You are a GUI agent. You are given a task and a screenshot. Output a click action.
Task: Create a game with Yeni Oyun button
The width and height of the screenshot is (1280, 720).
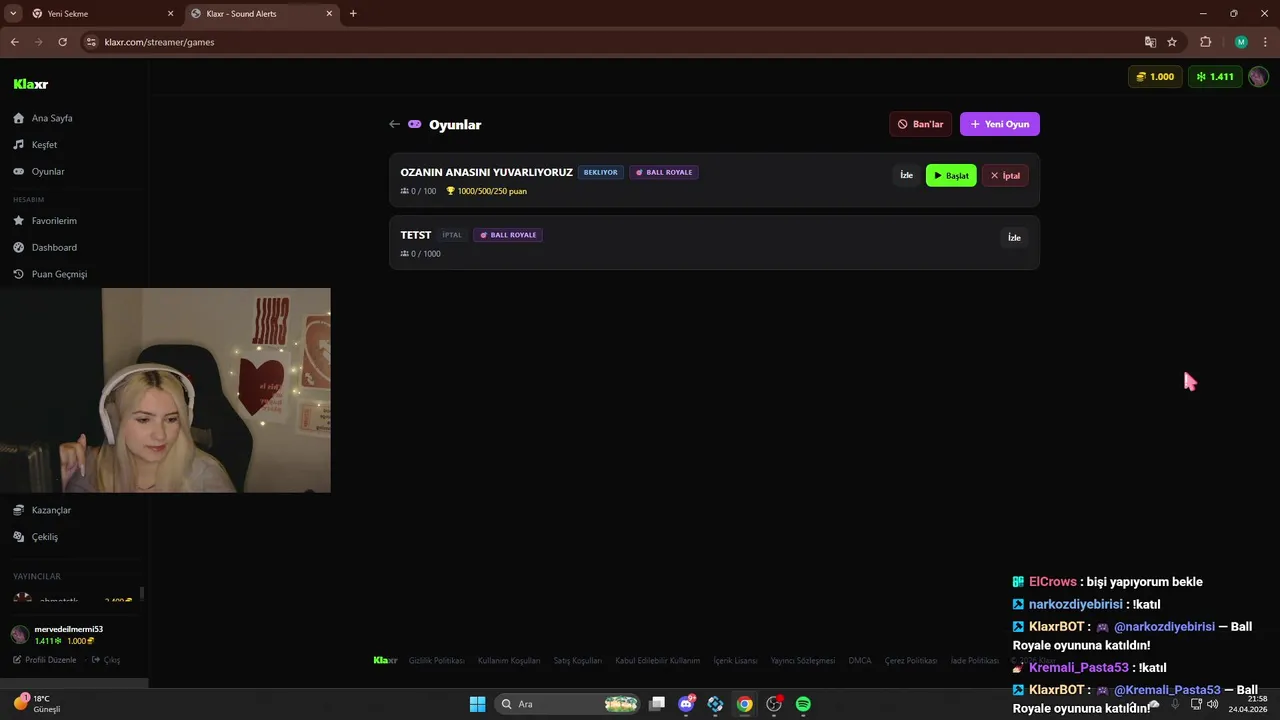(1000, 124)
